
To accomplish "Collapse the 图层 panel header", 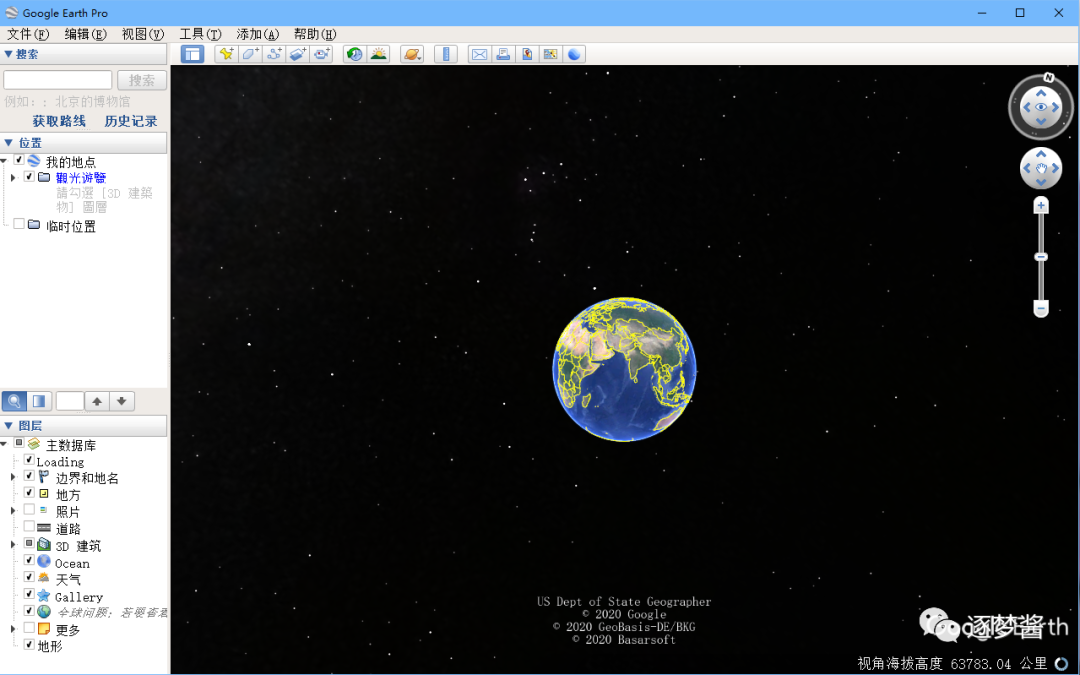I will click(x=83, y=426).
